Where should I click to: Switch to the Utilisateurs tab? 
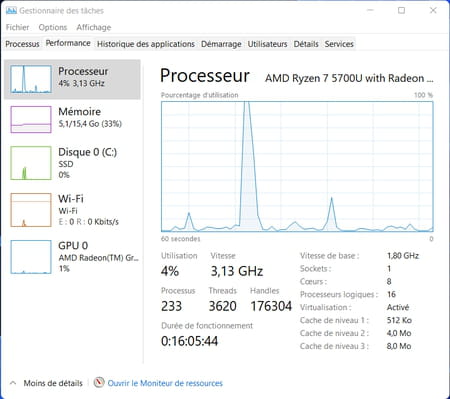(267, 44)
